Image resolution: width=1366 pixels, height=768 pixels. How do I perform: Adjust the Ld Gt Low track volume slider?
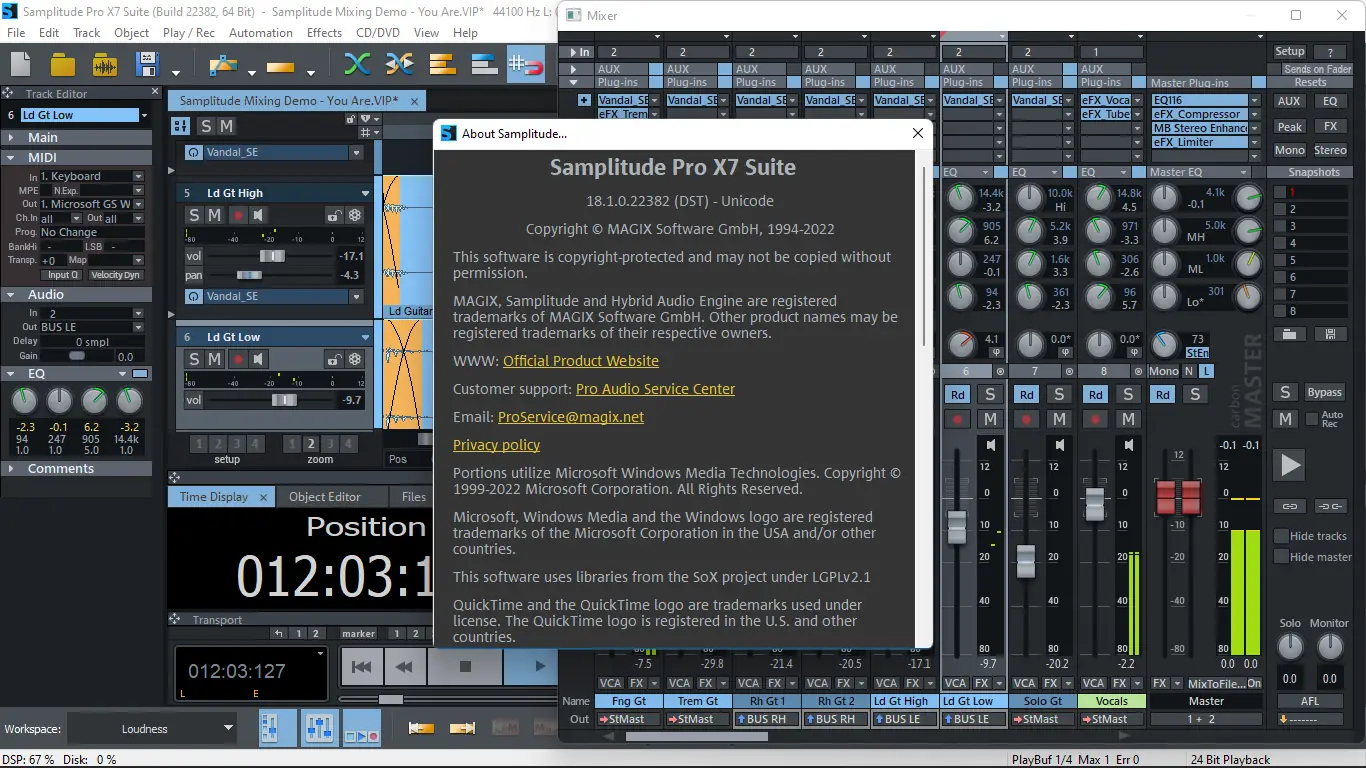(284, 400)
